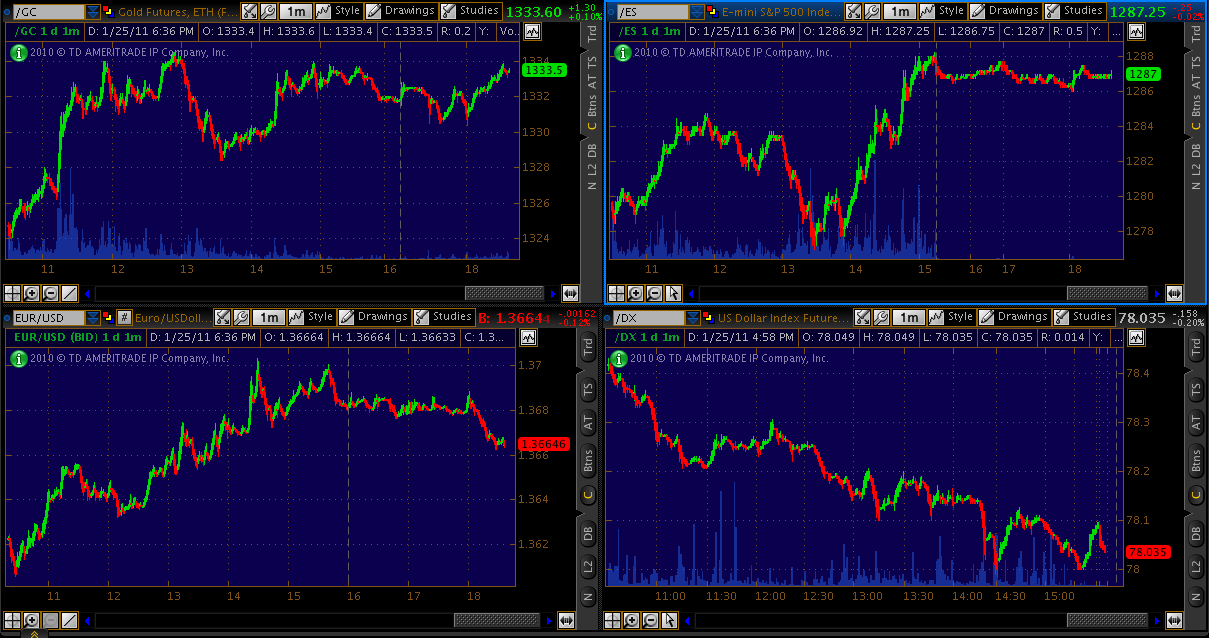Click the /ES chart horizontal scrollbar thumb

(x=1107, y=293)
